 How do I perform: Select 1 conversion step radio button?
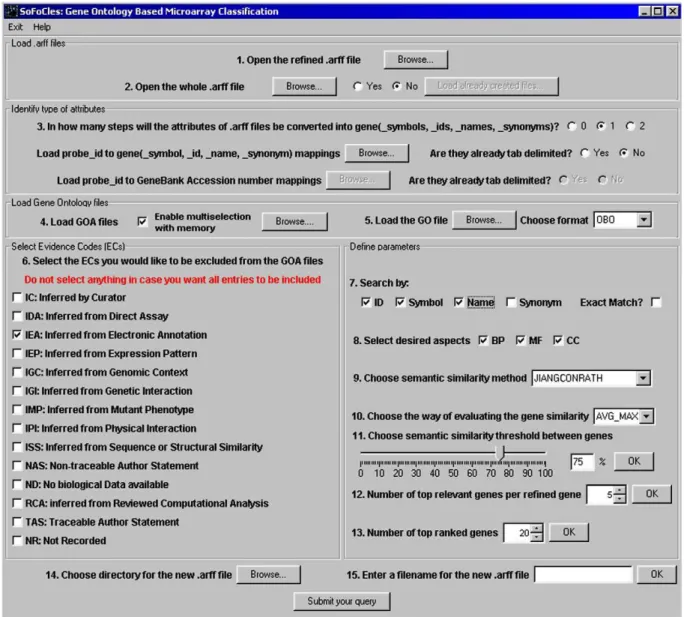click(x=601, y=126)
